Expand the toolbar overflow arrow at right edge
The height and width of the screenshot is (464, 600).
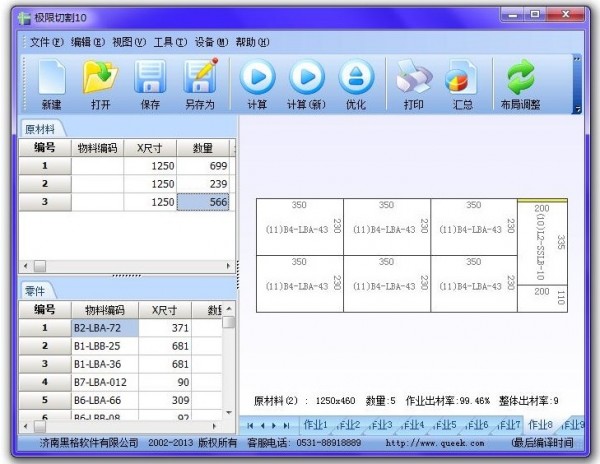tap(577, 108)
